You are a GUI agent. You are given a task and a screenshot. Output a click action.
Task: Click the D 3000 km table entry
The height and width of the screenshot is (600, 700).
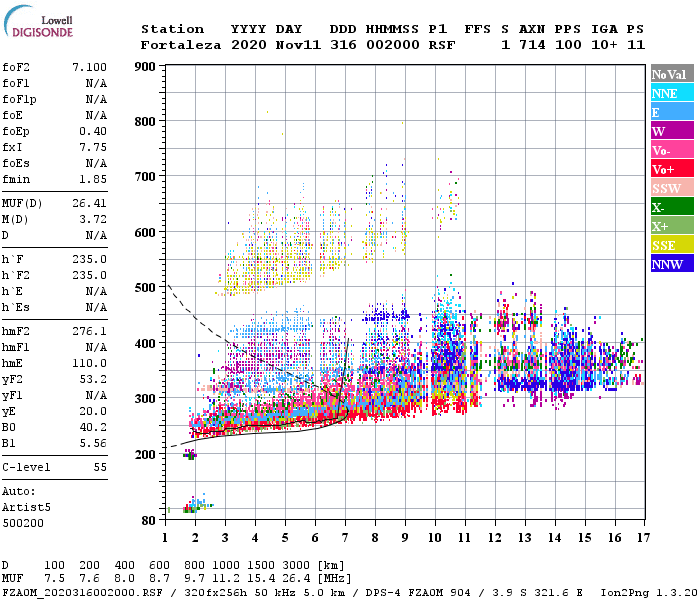(296, 566)
